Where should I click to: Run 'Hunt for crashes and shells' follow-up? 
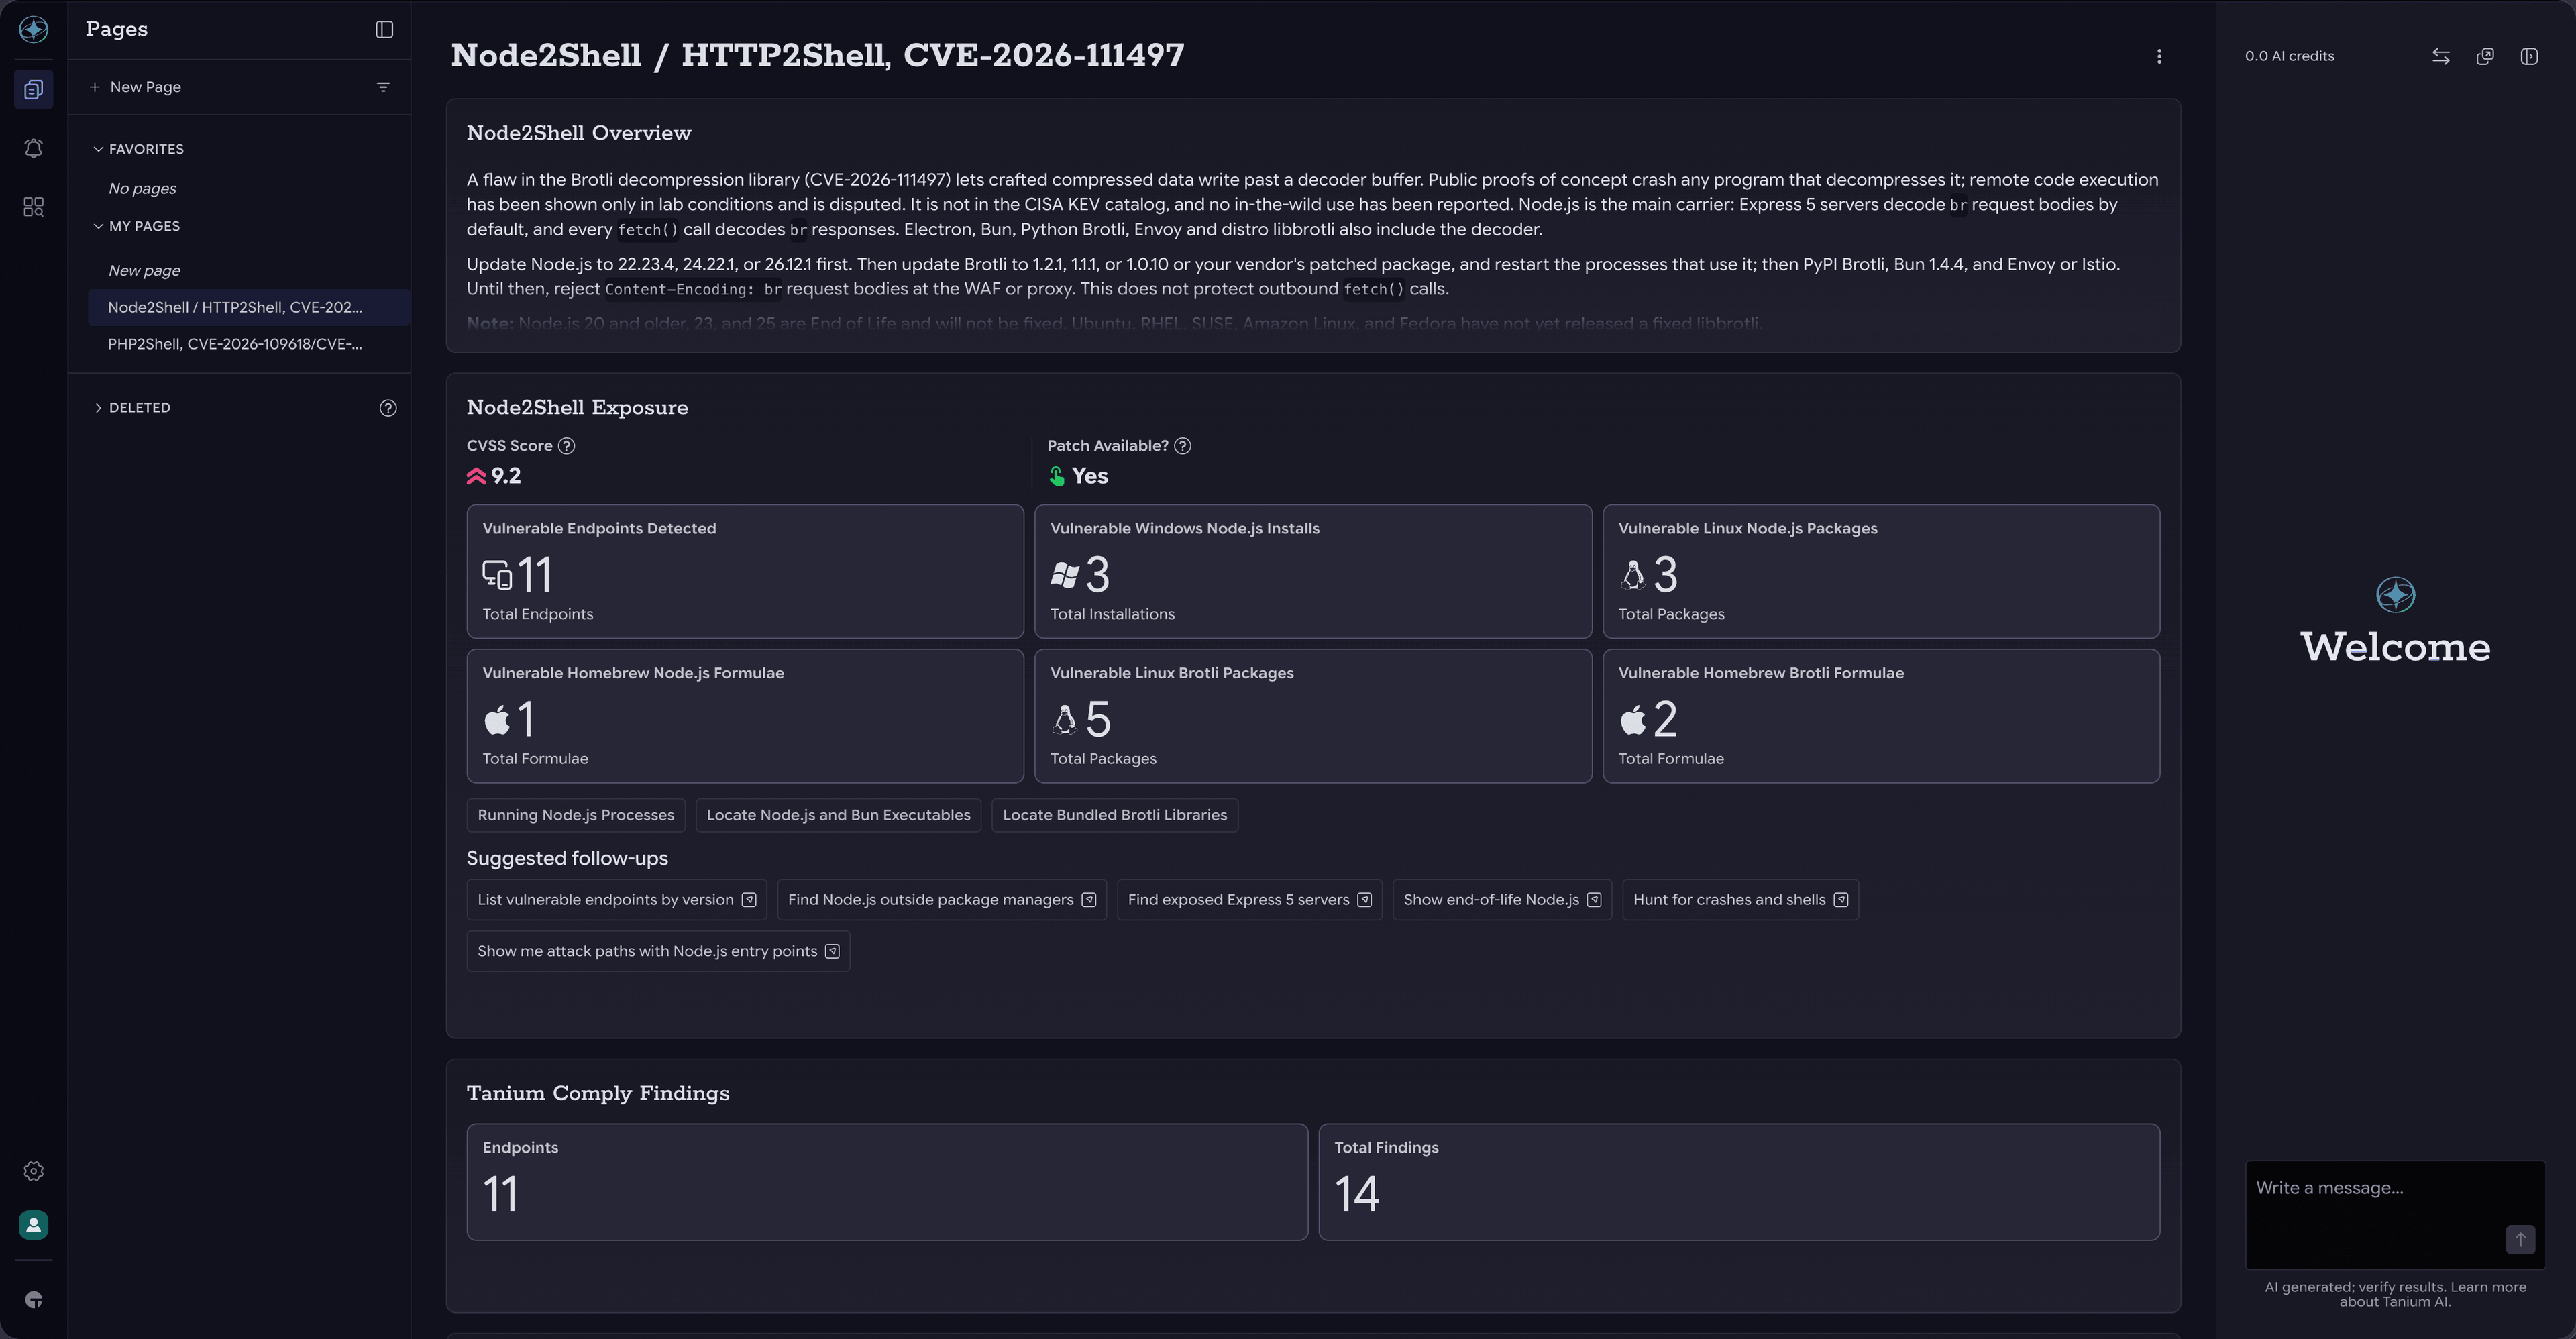[1740, 900]
